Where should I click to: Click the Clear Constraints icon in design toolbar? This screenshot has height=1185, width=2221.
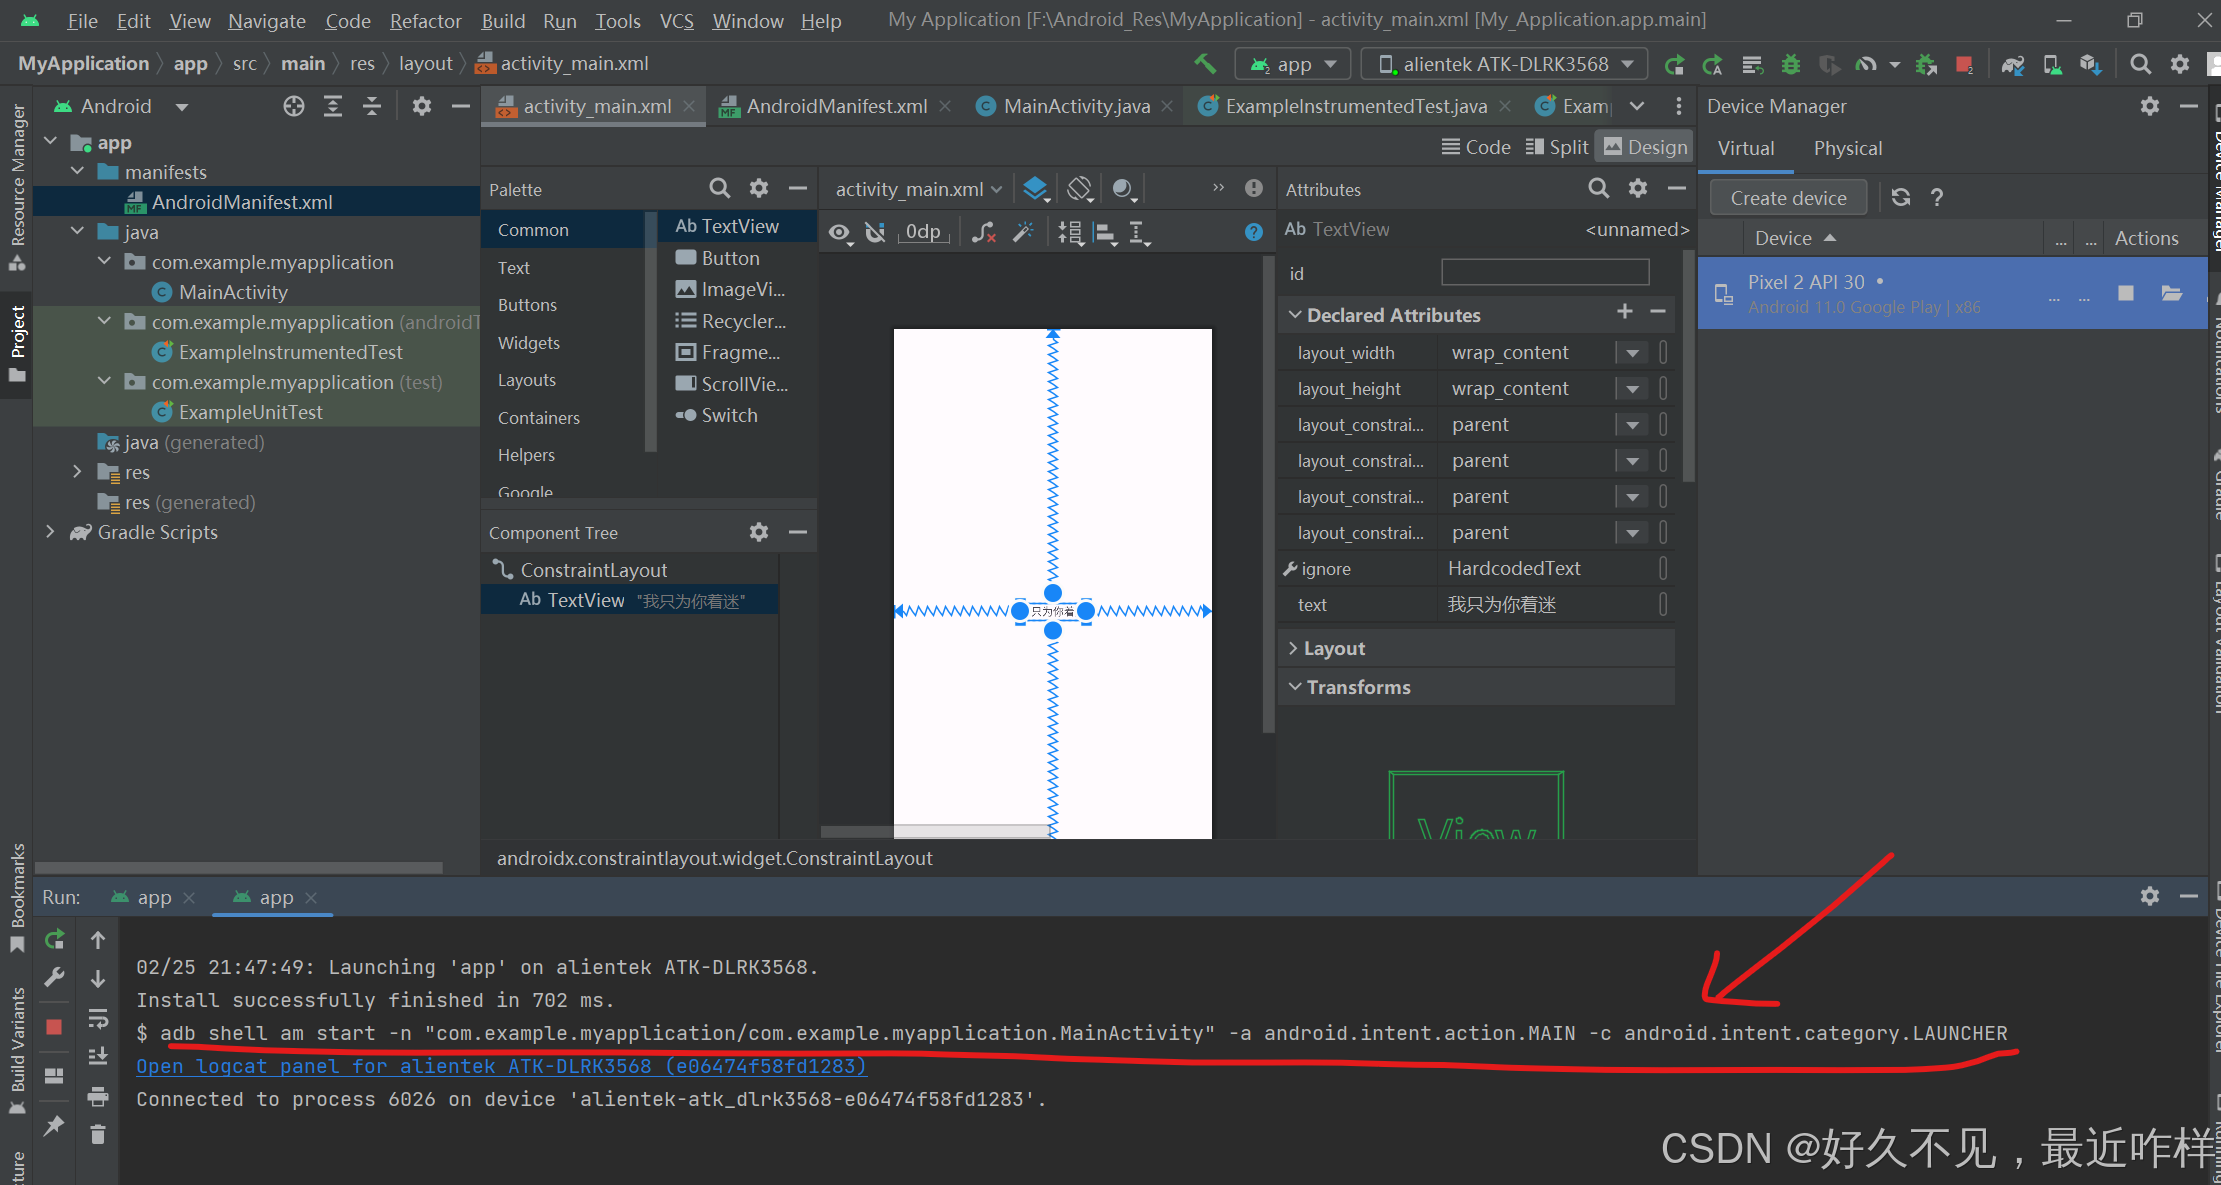coord(984,232)
